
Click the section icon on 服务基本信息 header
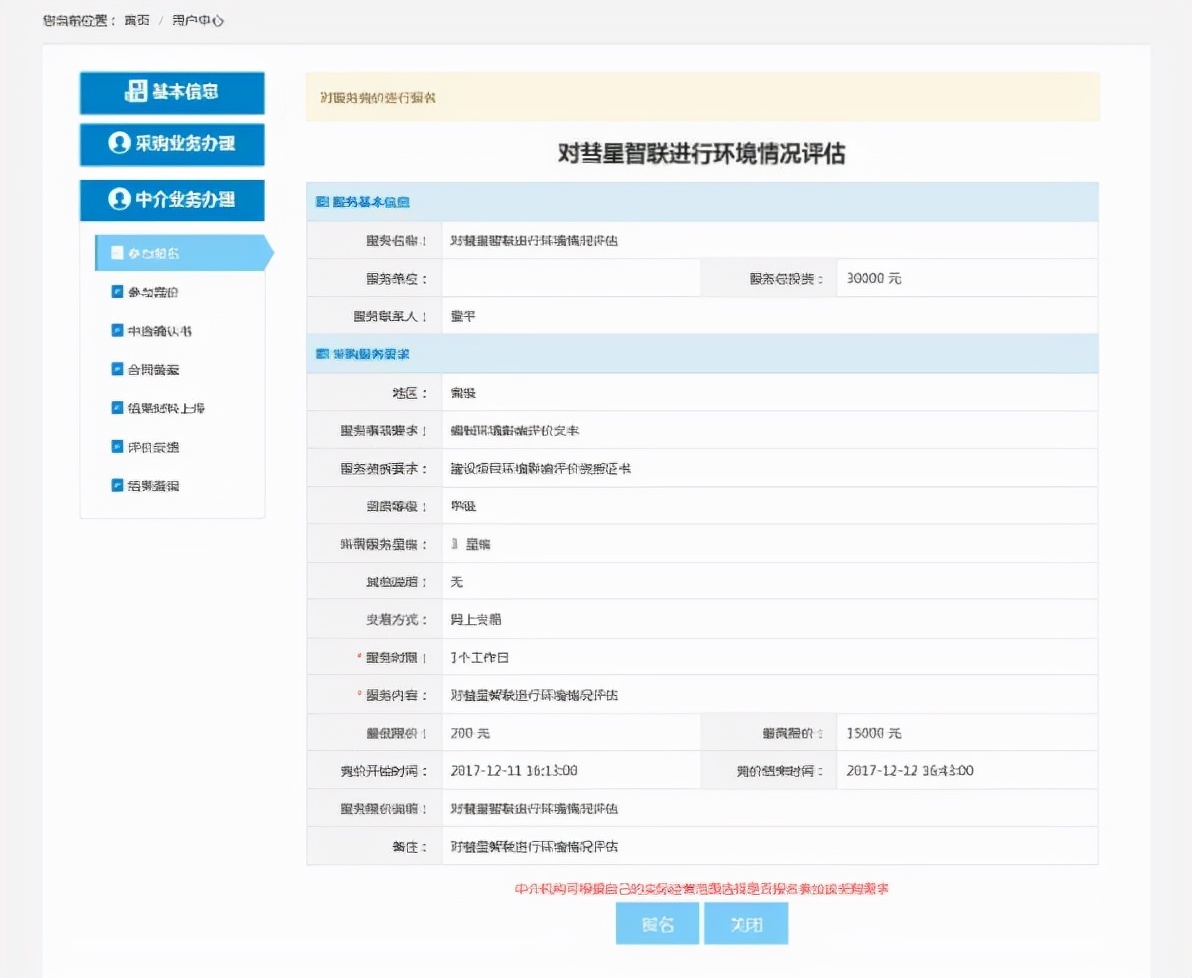[322, 203]
